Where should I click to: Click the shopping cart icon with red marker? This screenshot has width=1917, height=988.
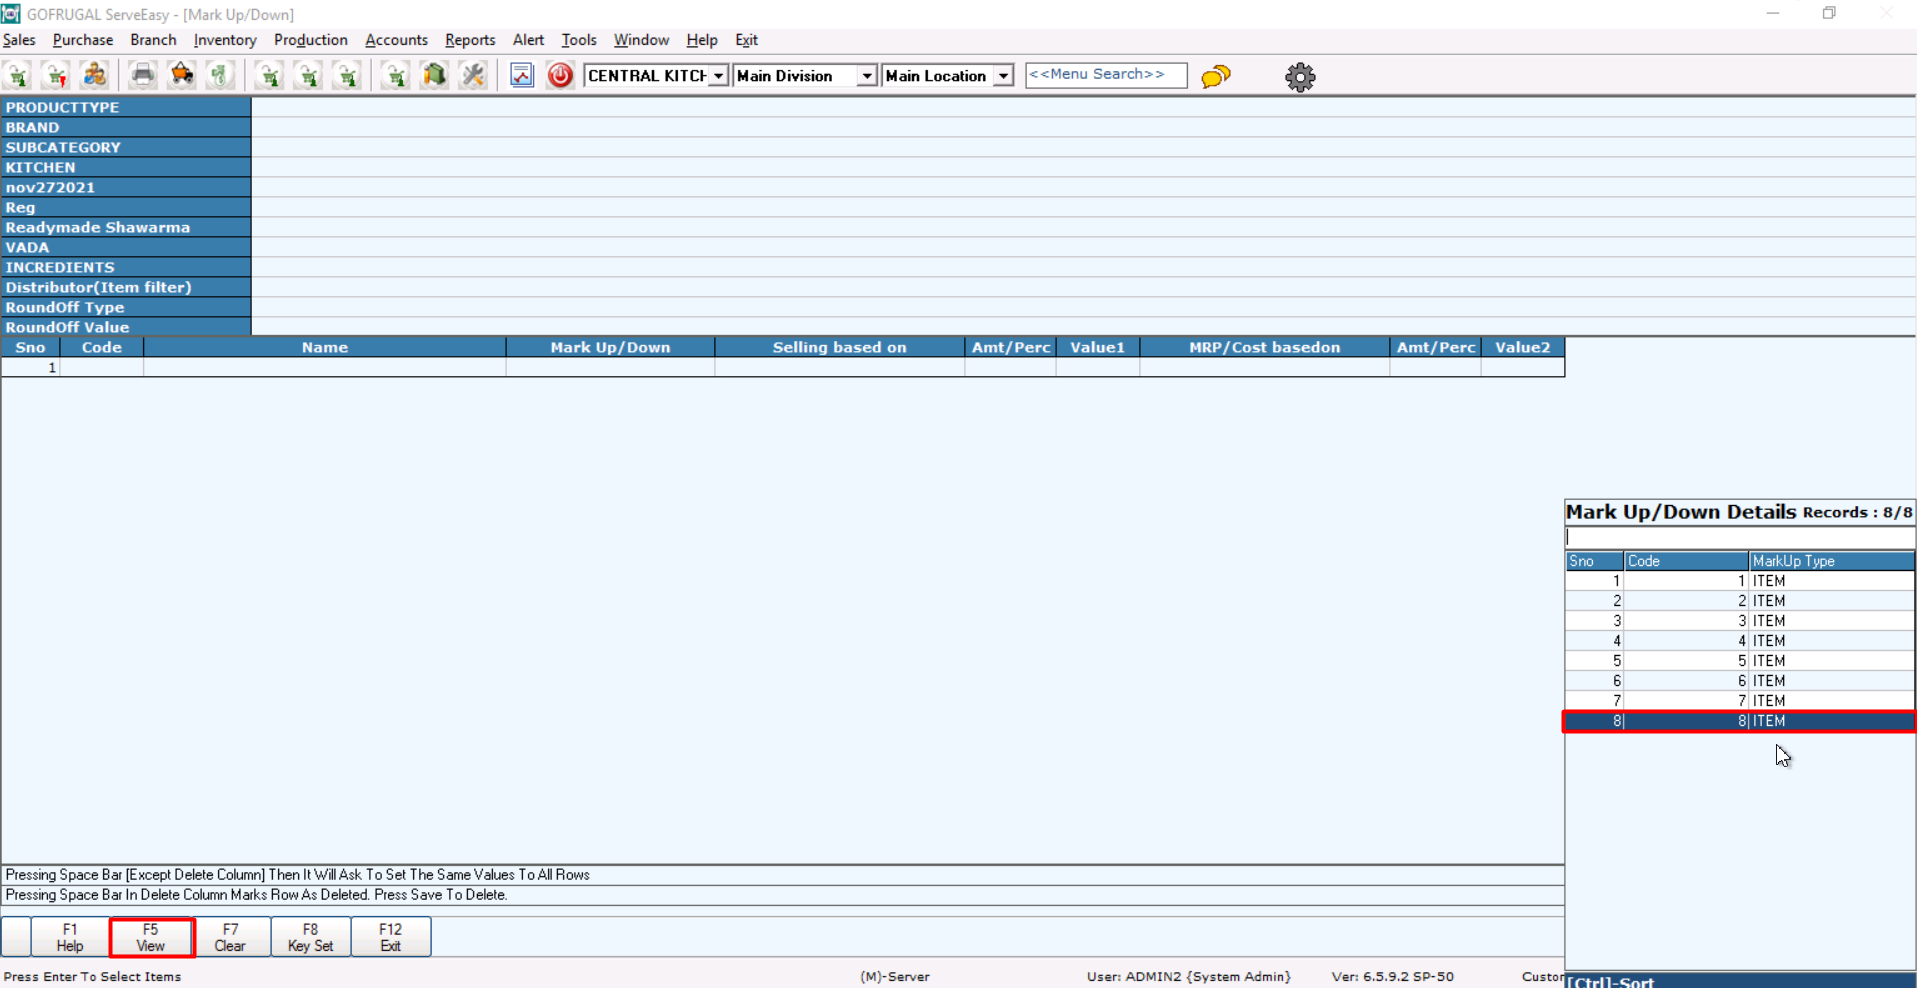(56, 76)
